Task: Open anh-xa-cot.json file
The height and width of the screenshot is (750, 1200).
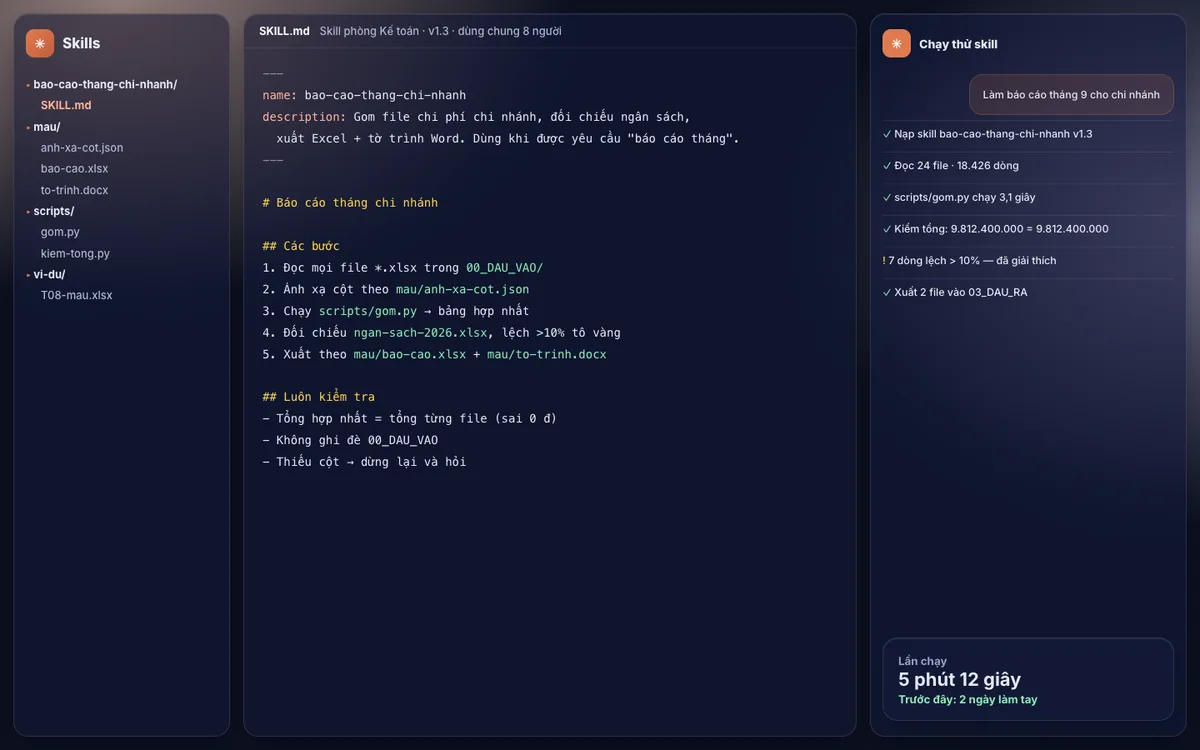Action: (82, 148)
